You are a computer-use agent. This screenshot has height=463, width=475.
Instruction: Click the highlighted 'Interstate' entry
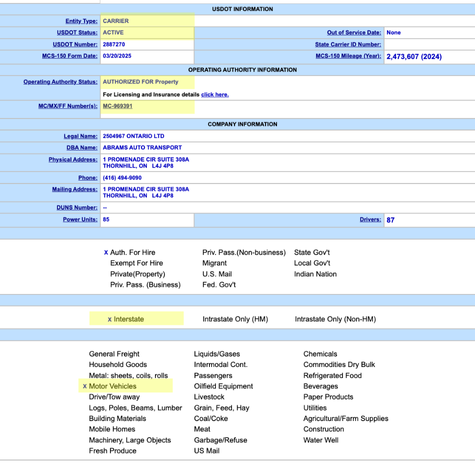pos(129,319)
